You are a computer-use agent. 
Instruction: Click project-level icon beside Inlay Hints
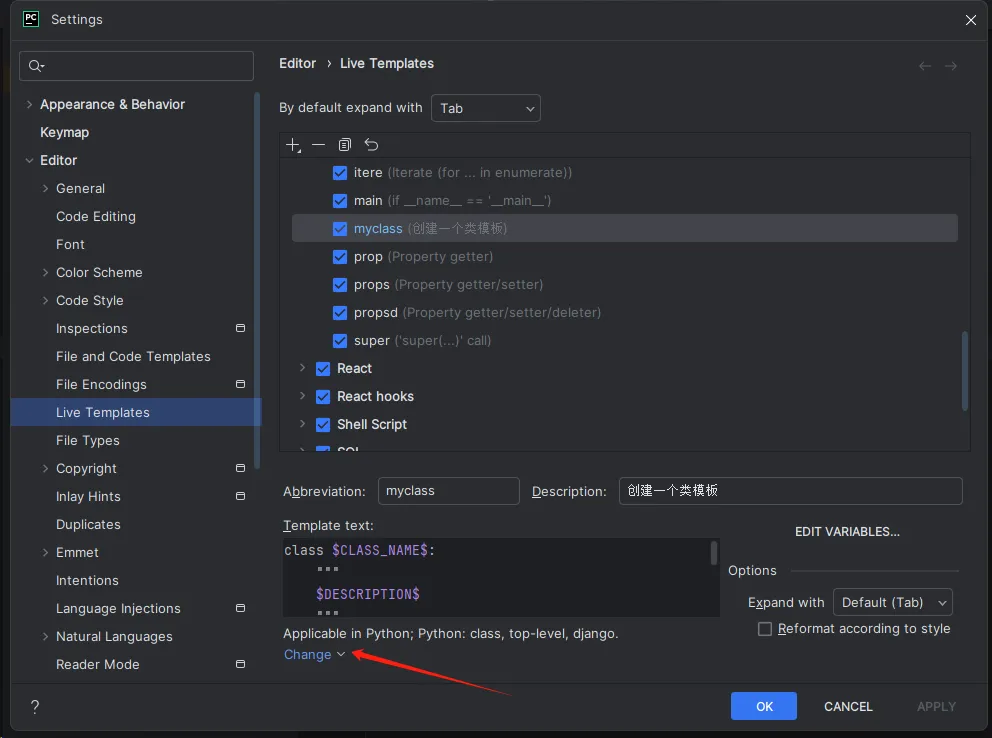coord(240,496)
